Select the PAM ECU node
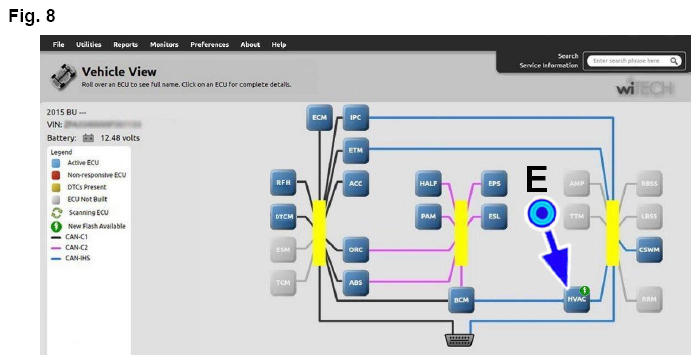 tap(428, 217)
